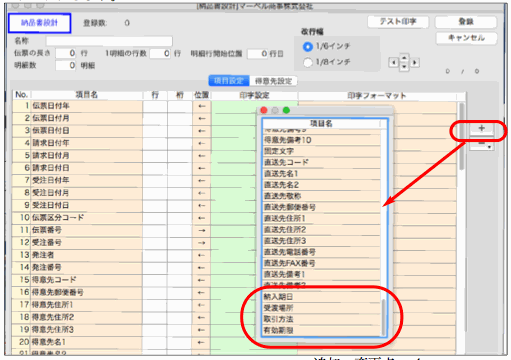Click the 行 cell of 伝票日付年 row
Image resolution: width=511 pixels, height=360 pixels.
tap(155, 106)
